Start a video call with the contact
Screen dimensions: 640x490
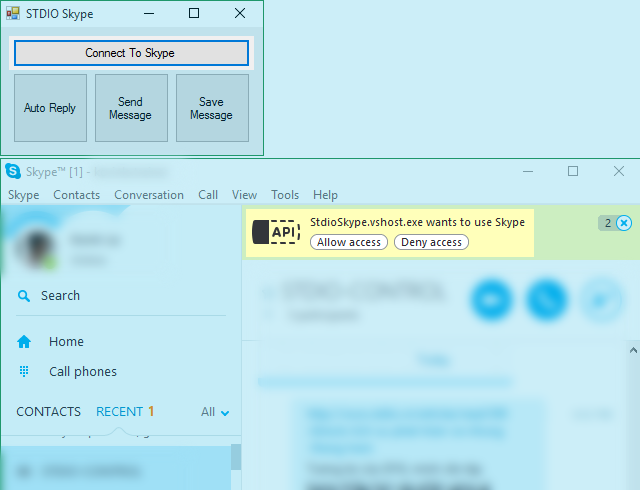click(x=491, y=300)
